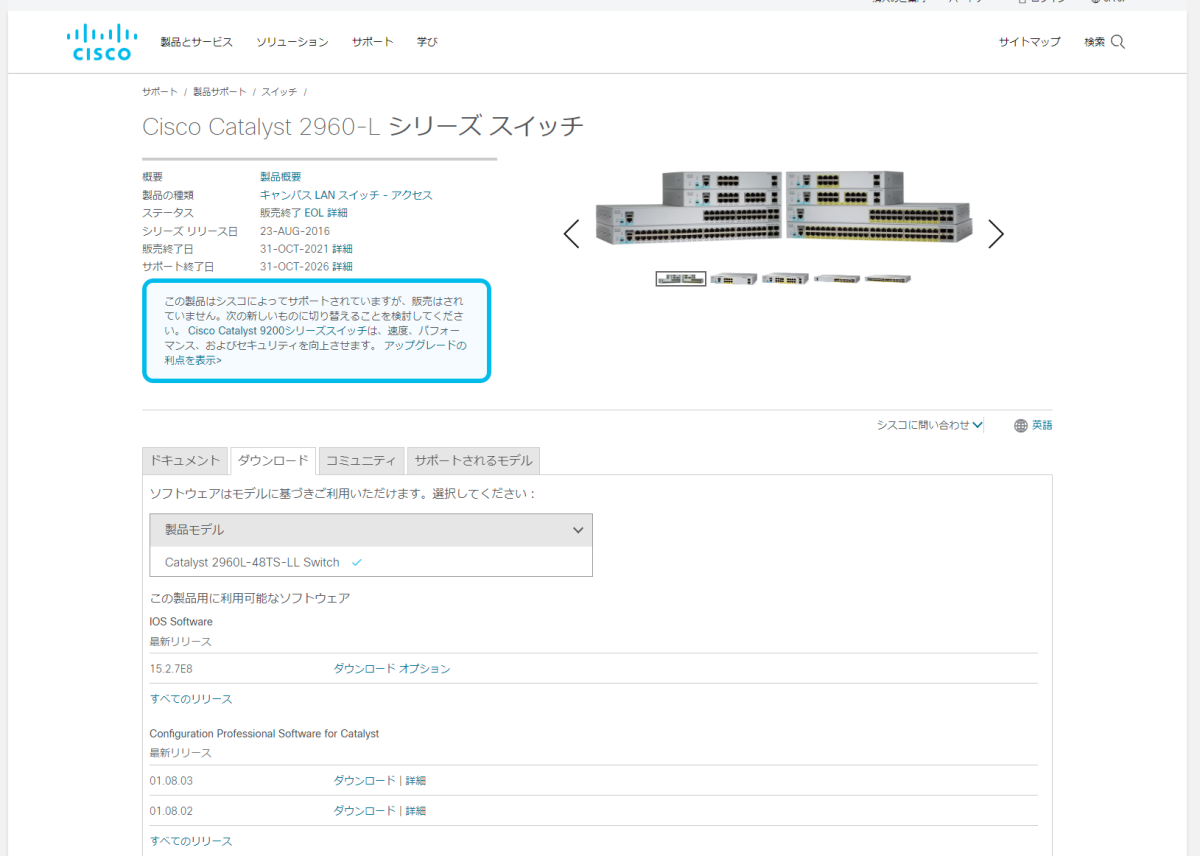Expand the シスコに問い合わせ dropdown
Screen dimensions: 1200x856
(x=929, y=425)
